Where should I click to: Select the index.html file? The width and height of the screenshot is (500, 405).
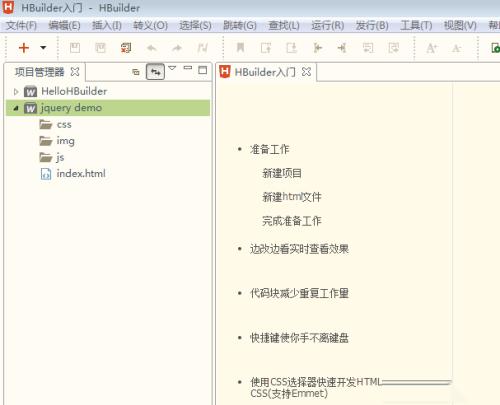81,174
